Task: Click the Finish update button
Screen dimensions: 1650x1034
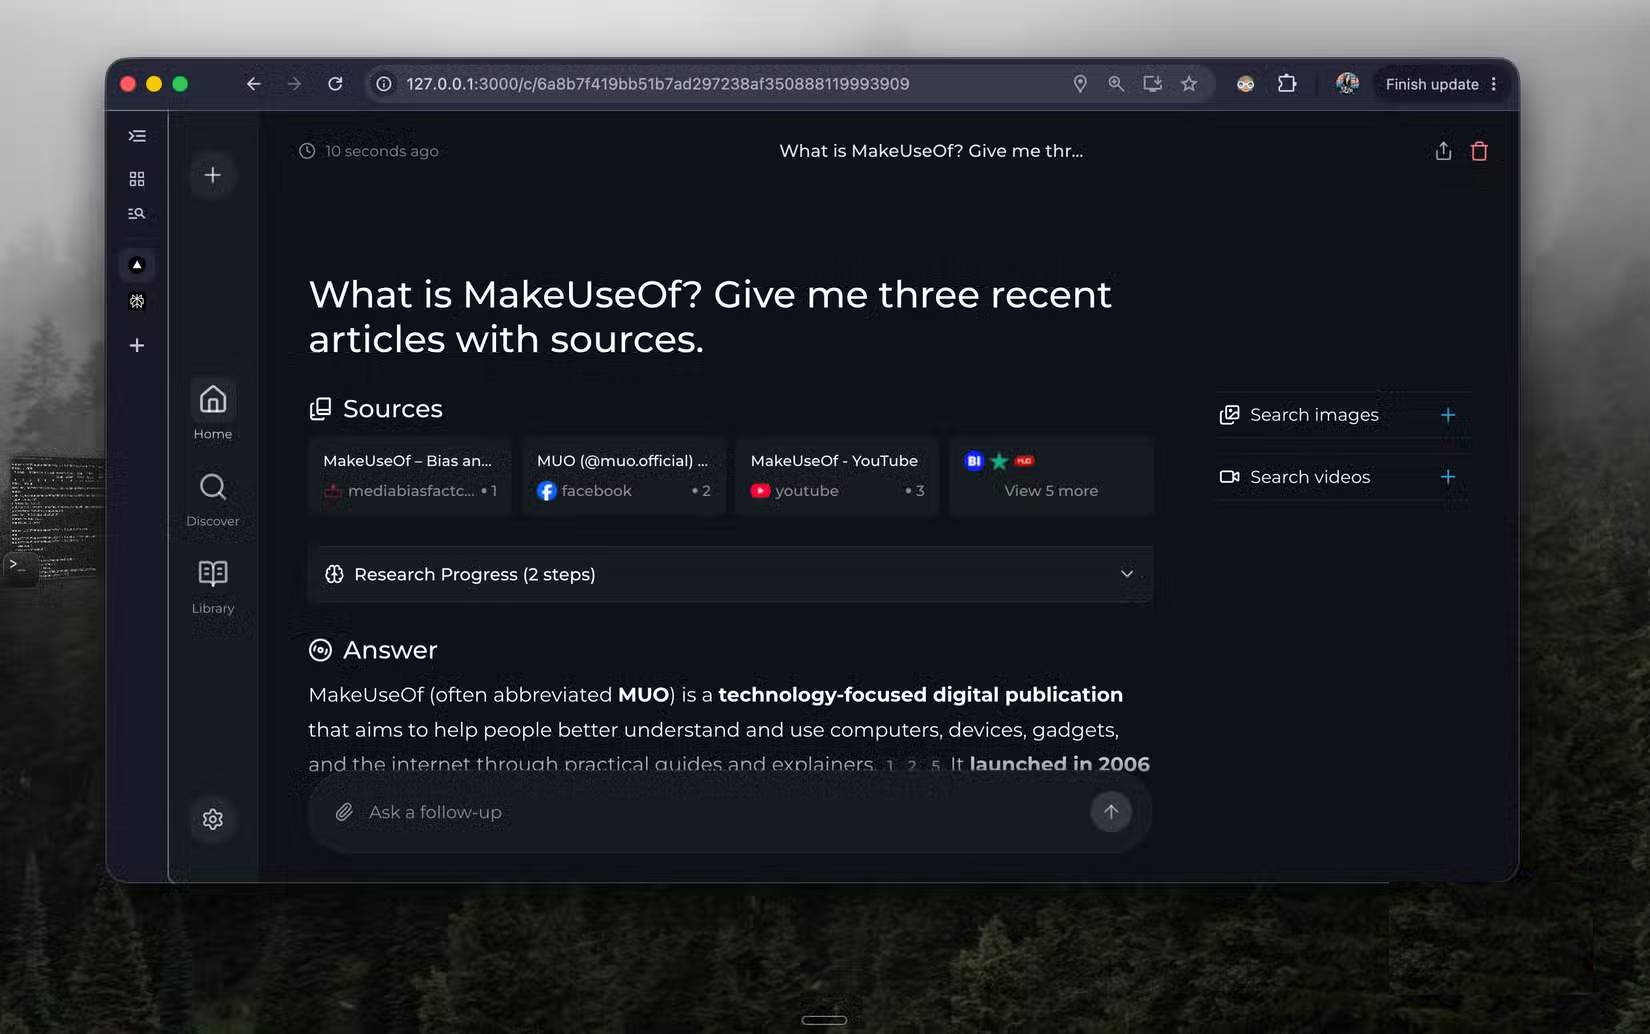Action: pos(1432,84)
